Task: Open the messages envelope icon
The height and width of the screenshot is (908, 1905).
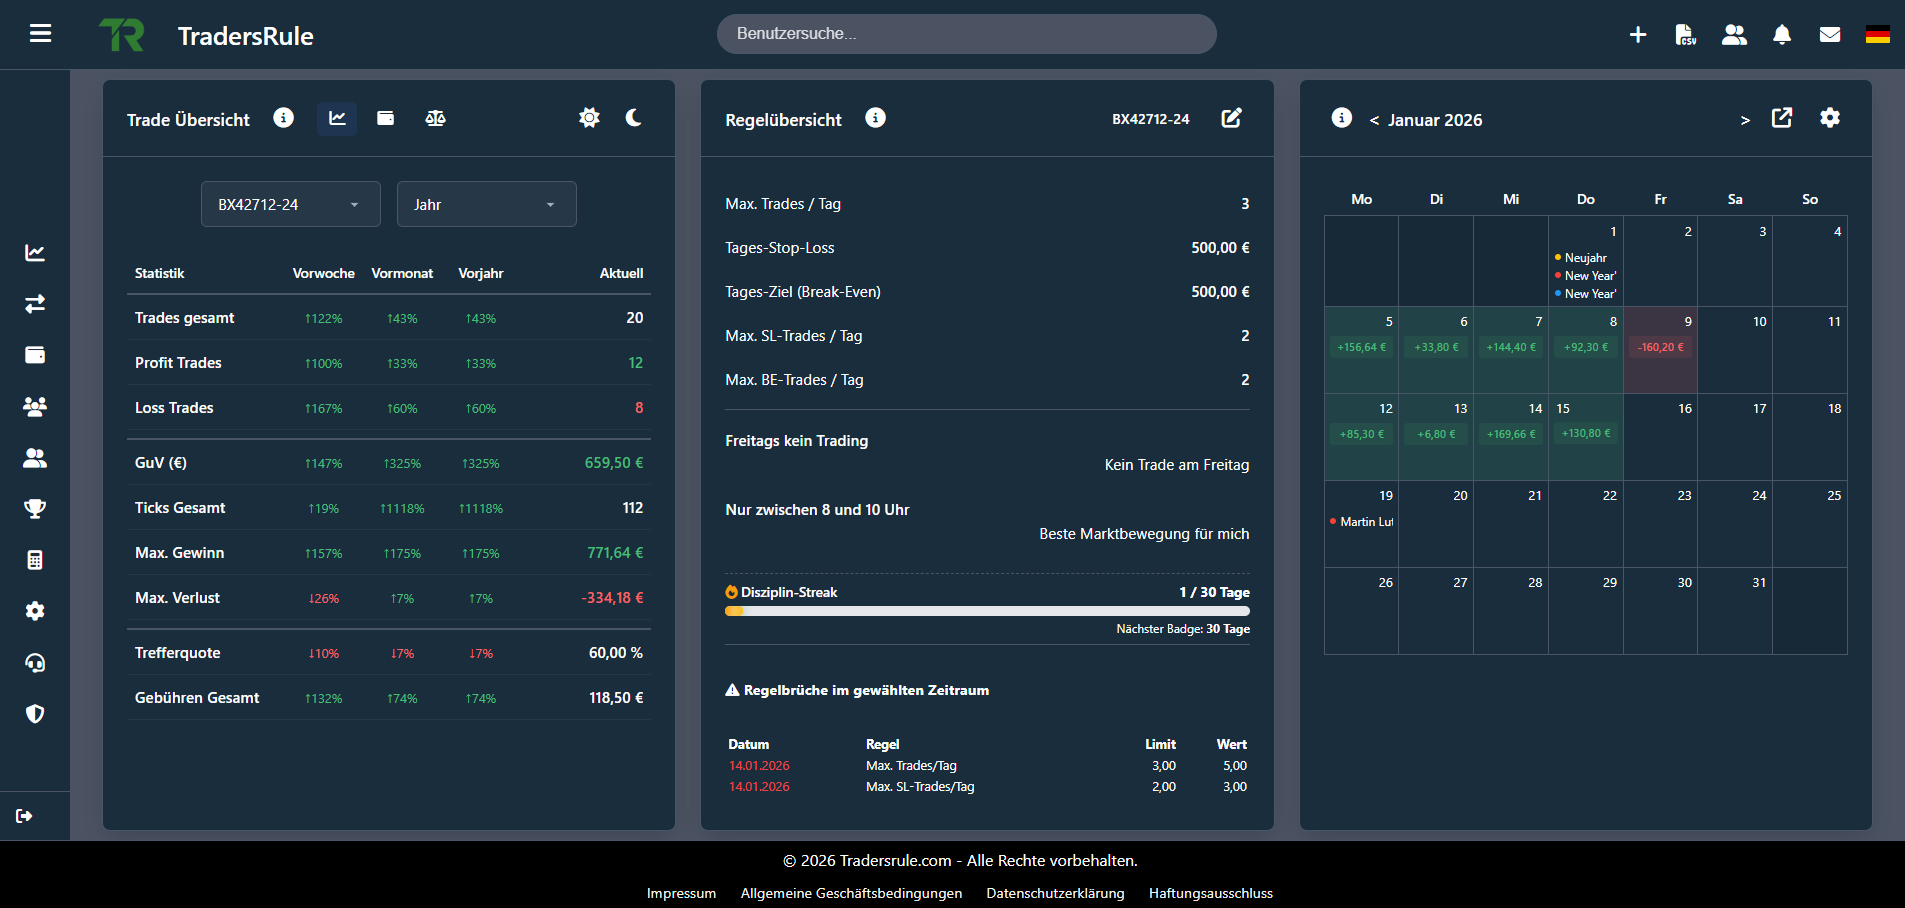Action: [1829, 35]
